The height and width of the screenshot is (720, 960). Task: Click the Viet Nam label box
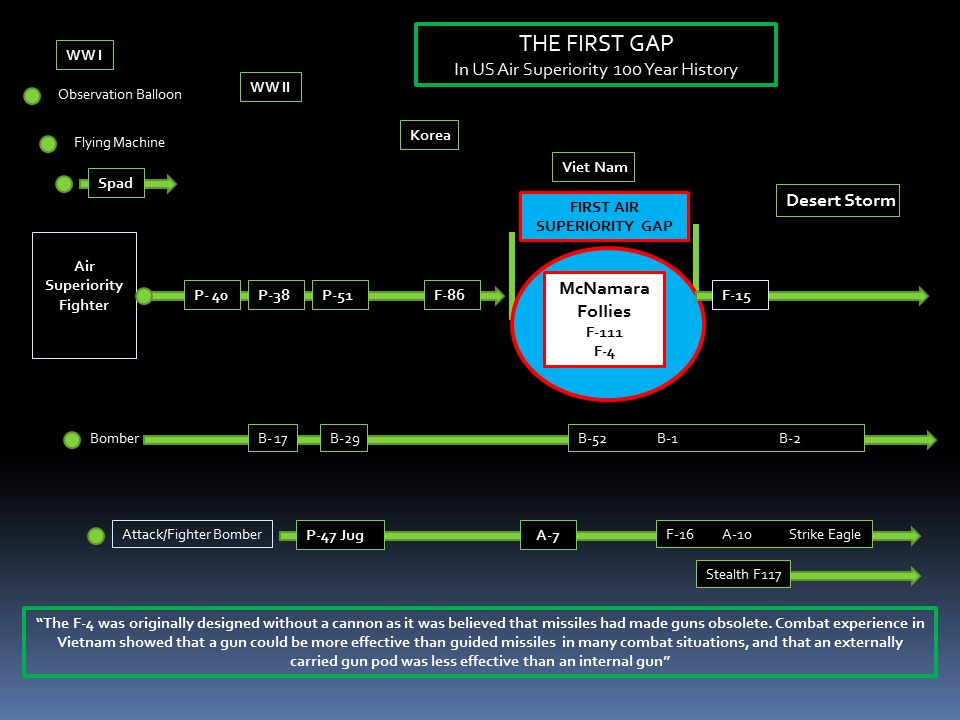pos(595,167)
